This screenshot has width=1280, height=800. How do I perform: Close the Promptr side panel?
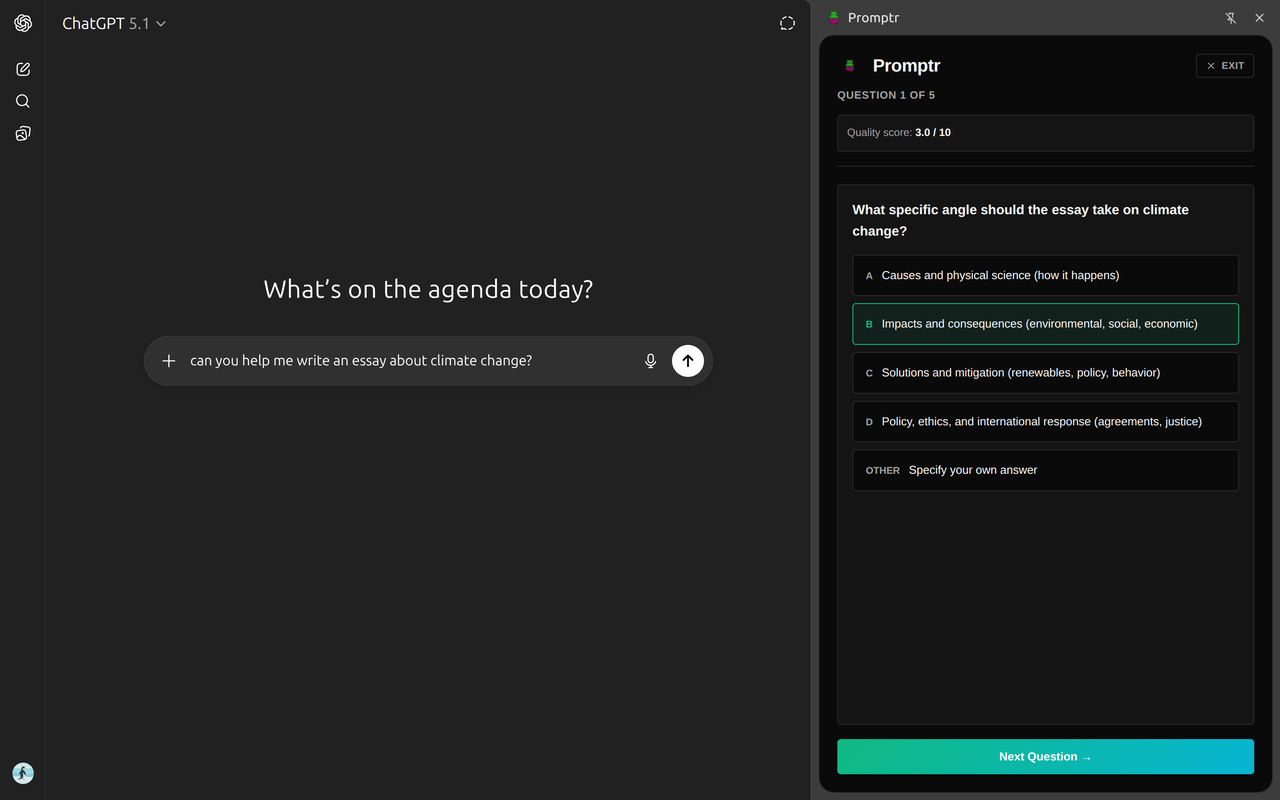click(x=1259, y=18)
